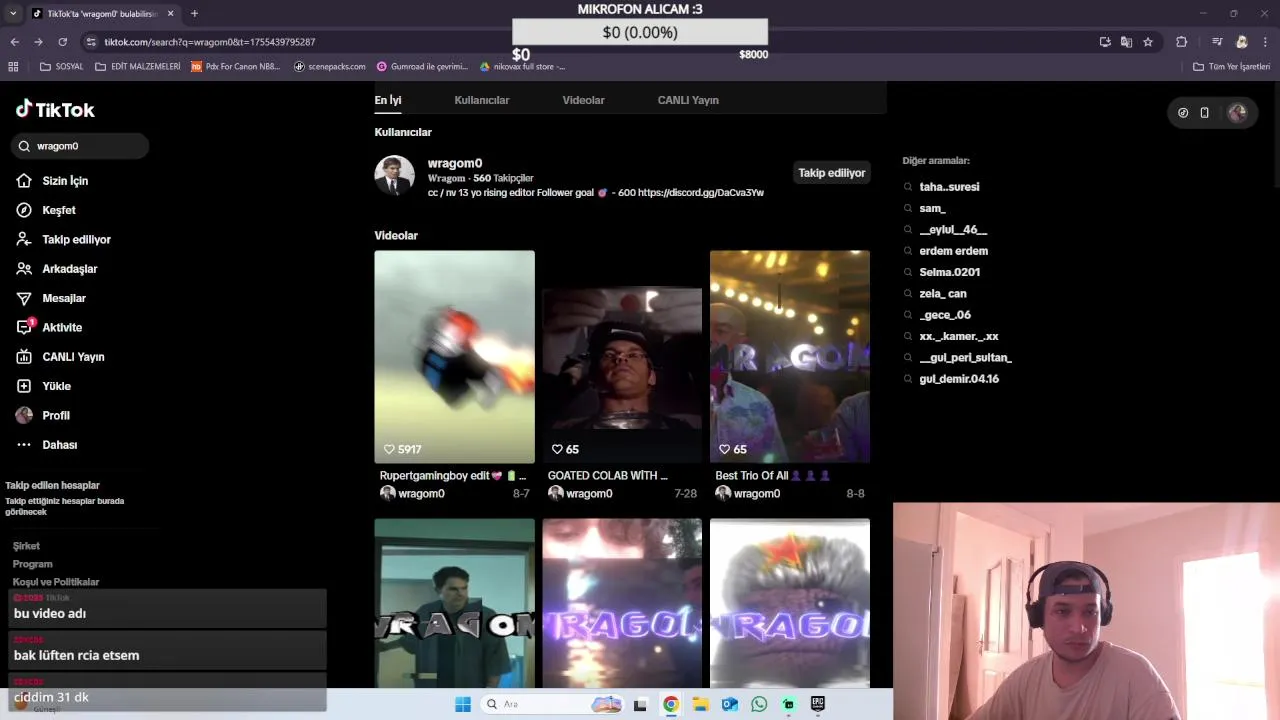Viewport: 1280px width, 720px height.
Task: Select the zela_ can search suggestion
Action: pyautogui.click(x=943, y=294)
